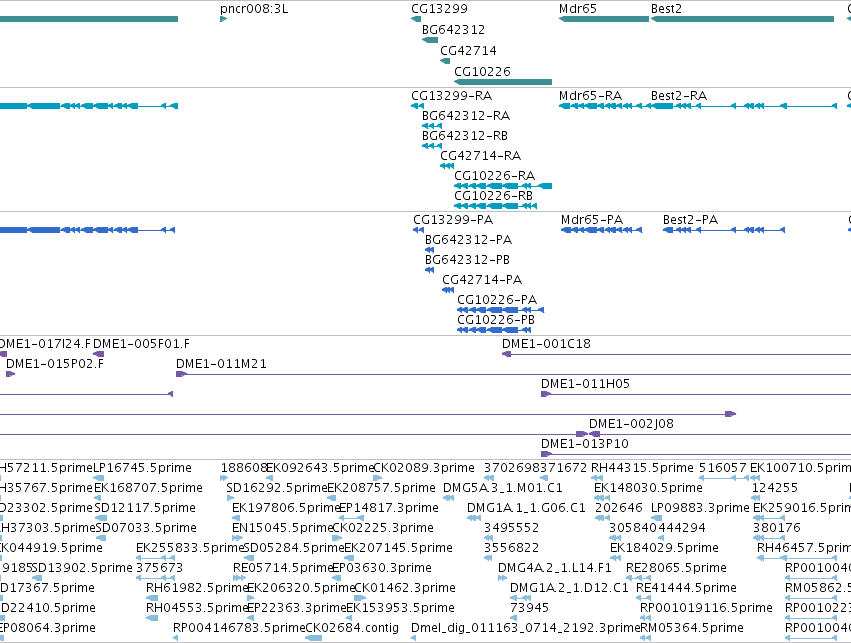Click the Mdr65 gene bar
Image resolution: width=851 pixels, height=643 pixels.
coord(604,19)
